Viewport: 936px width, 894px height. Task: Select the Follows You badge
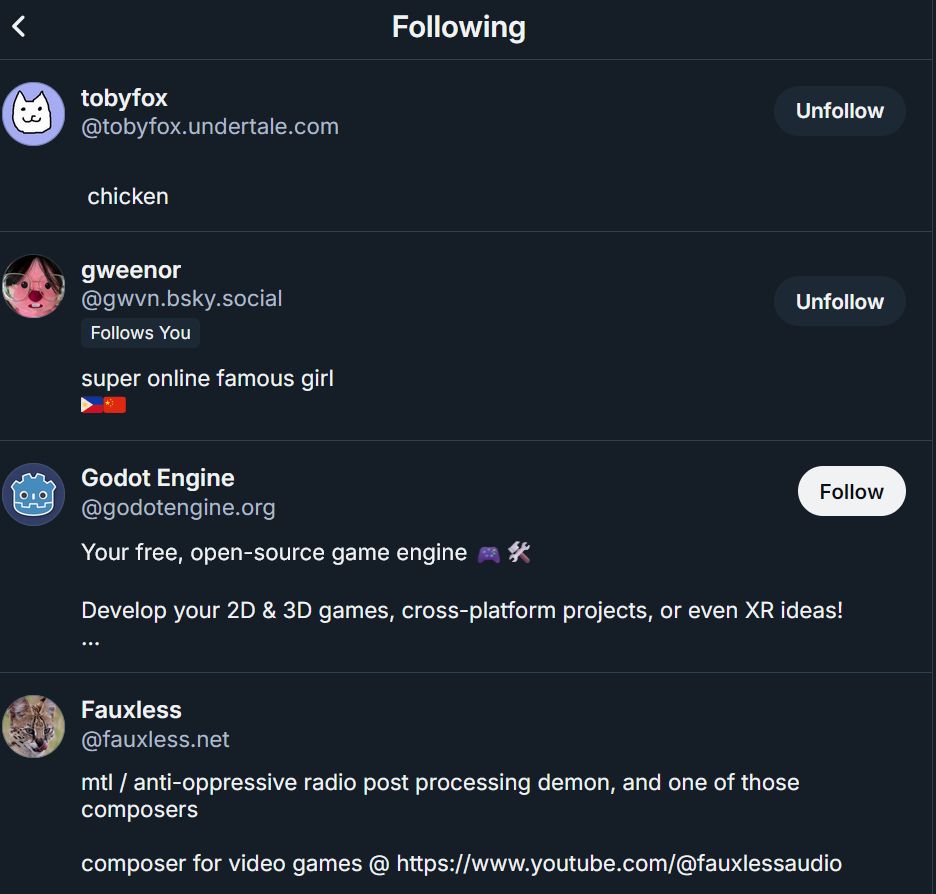coord(140,333)
